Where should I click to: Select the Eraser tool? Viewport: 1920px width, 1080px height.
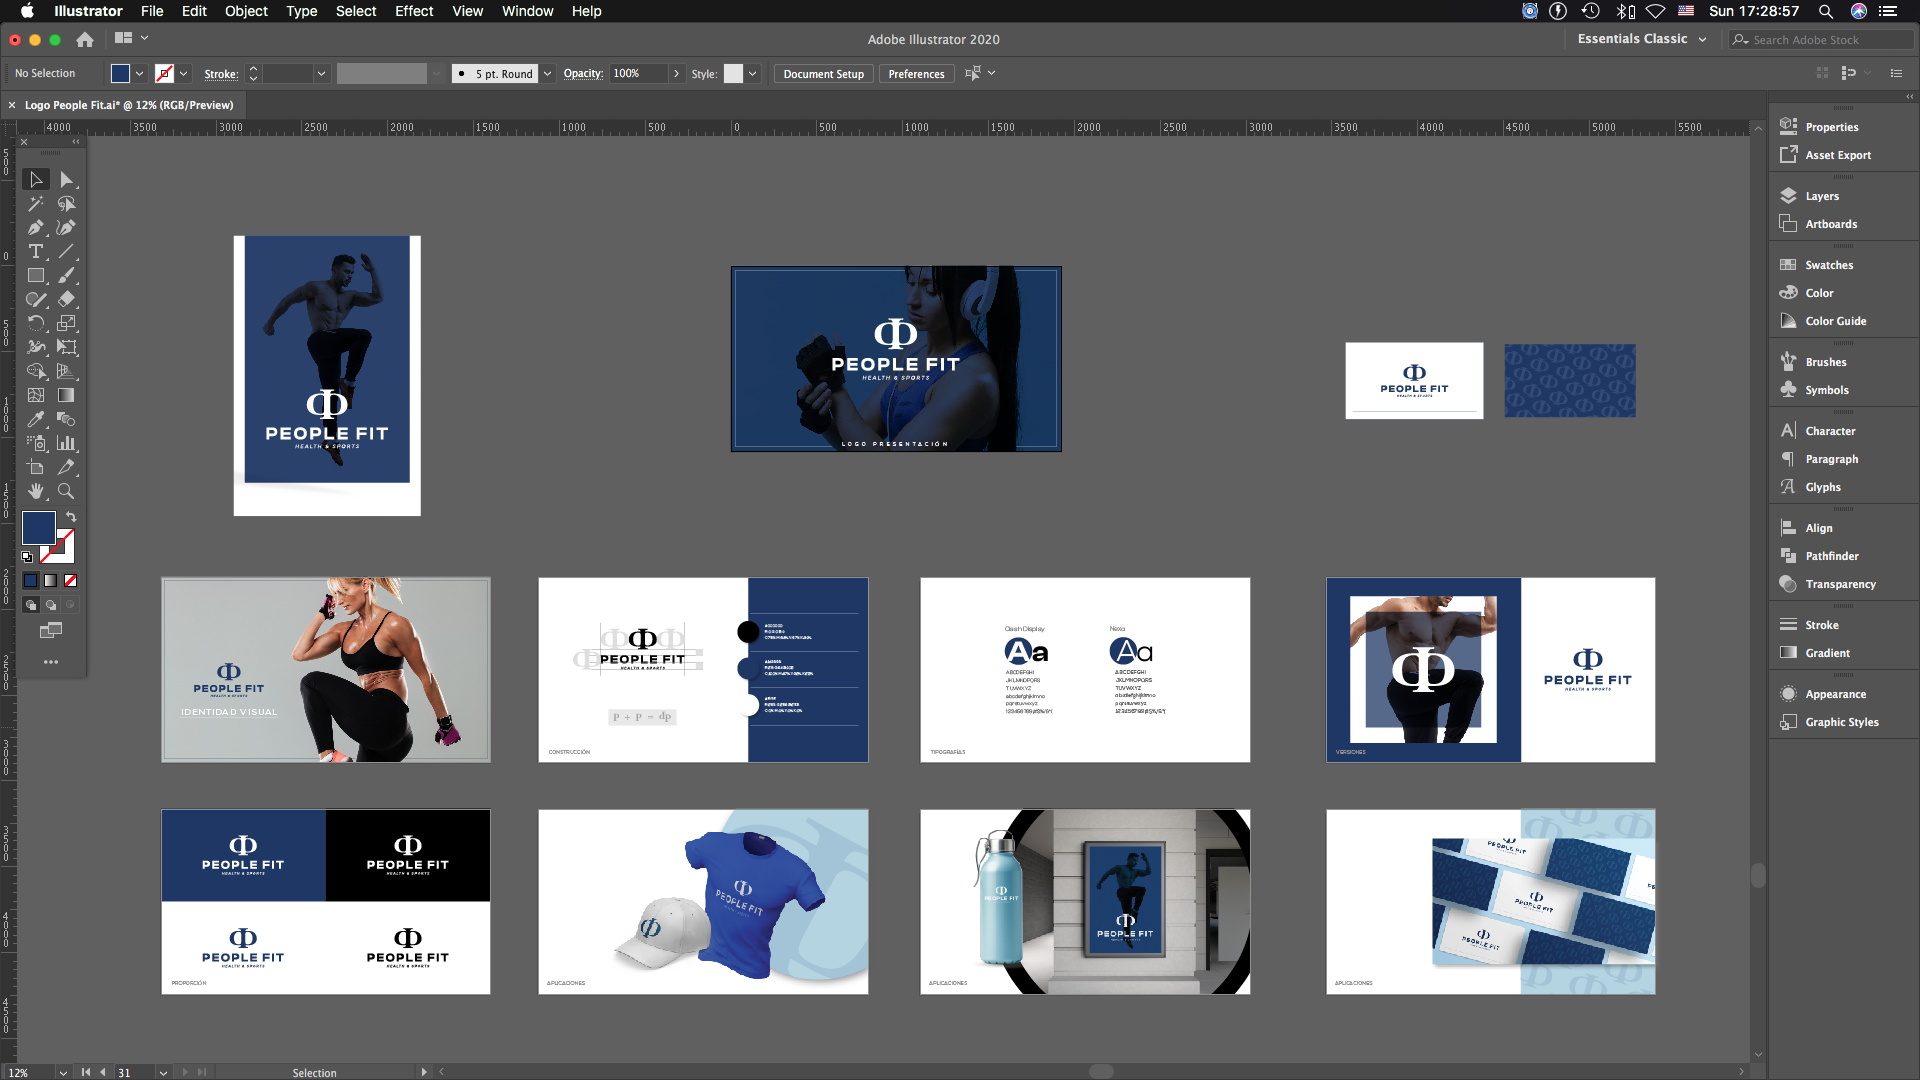point(66,300)
